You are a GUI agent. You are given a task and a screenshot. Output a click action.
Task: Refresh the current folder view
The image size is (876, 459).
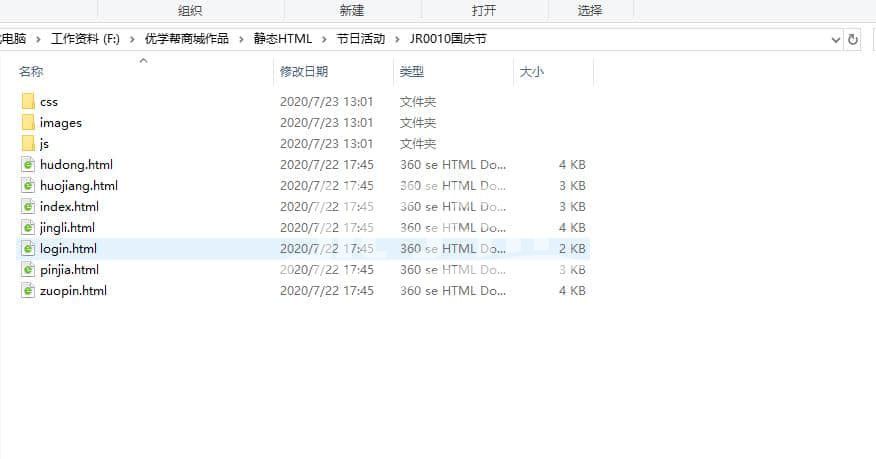[853, 39]
